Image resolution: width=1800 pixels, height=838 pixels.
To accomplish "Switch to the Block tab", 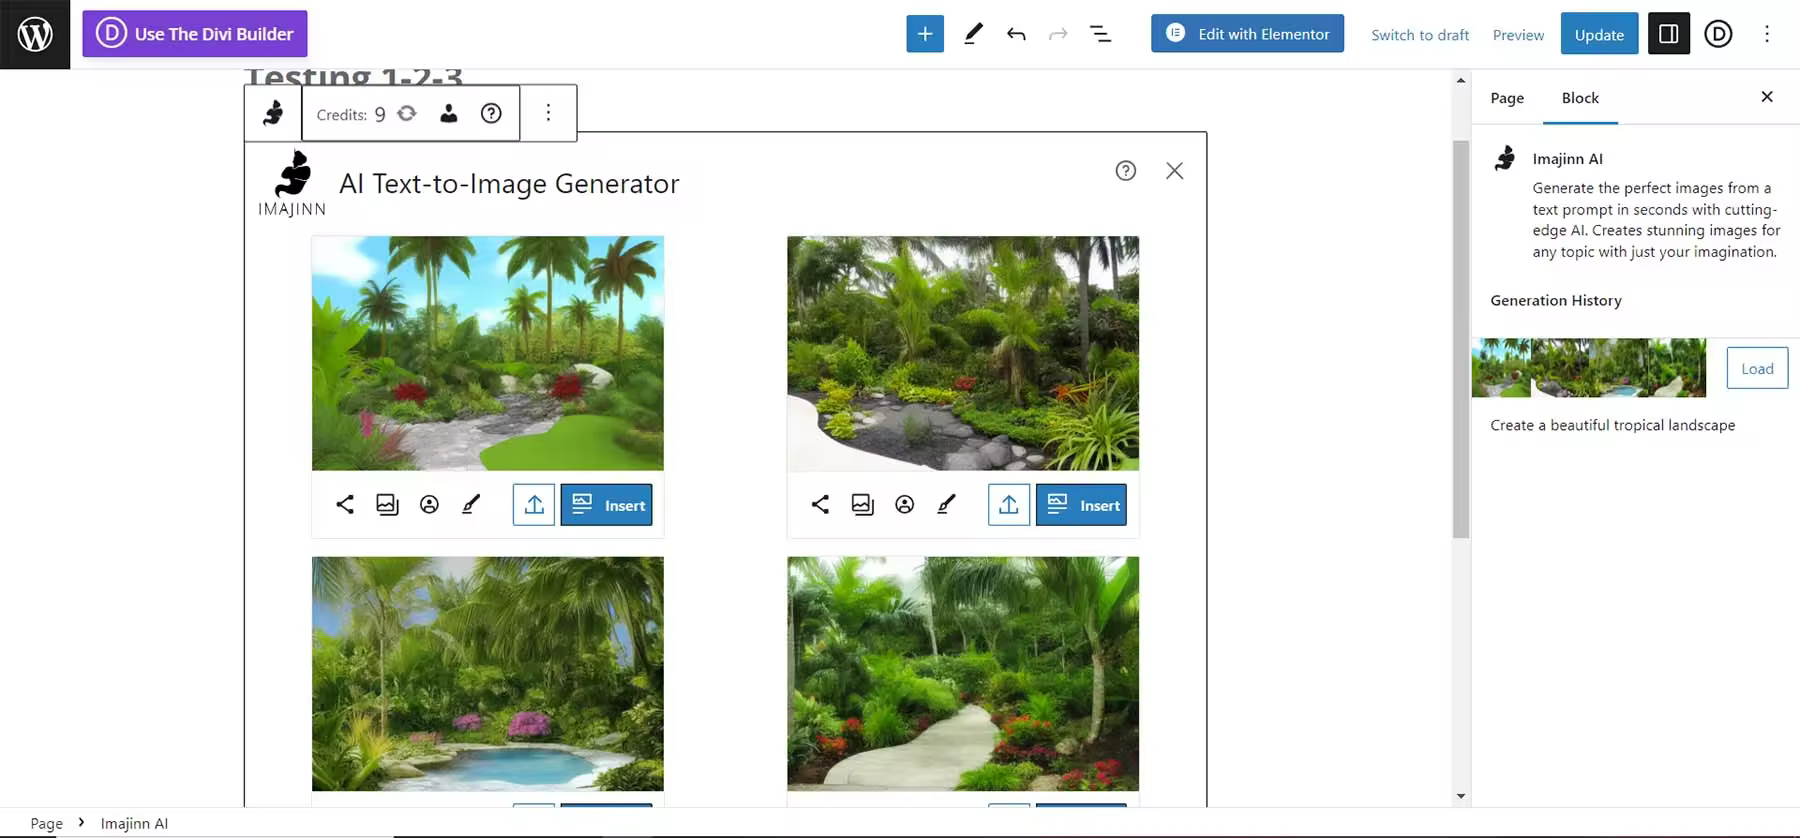I will tap(1580, 98).
